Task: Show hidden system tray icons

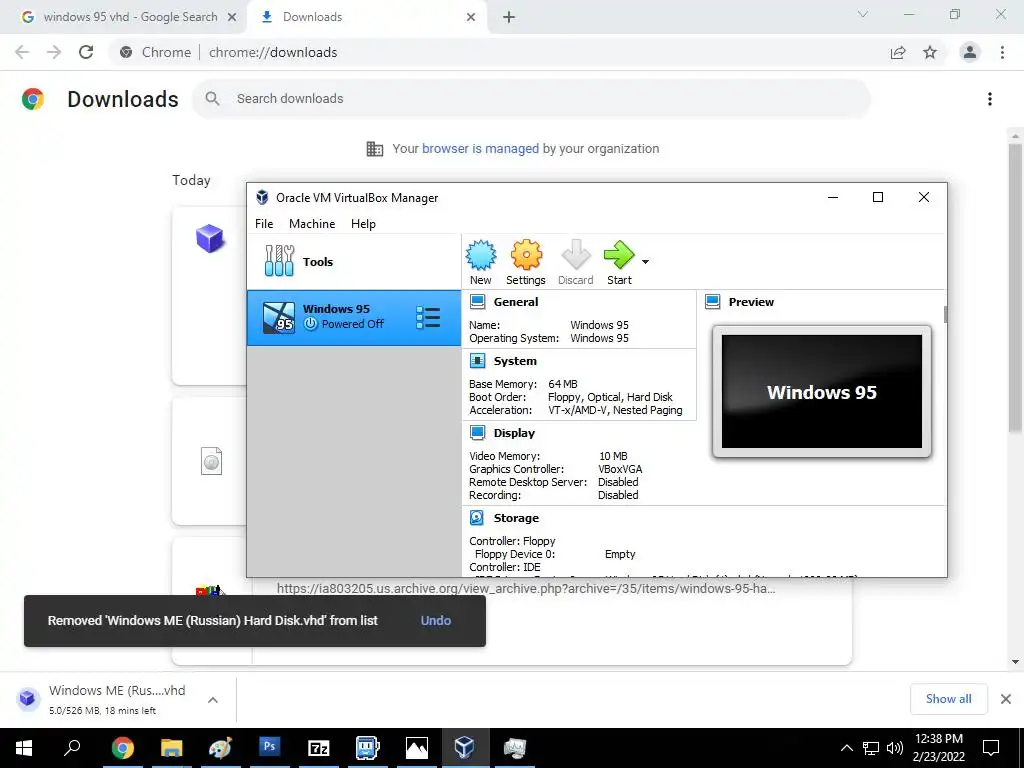Action: [846, 748]
